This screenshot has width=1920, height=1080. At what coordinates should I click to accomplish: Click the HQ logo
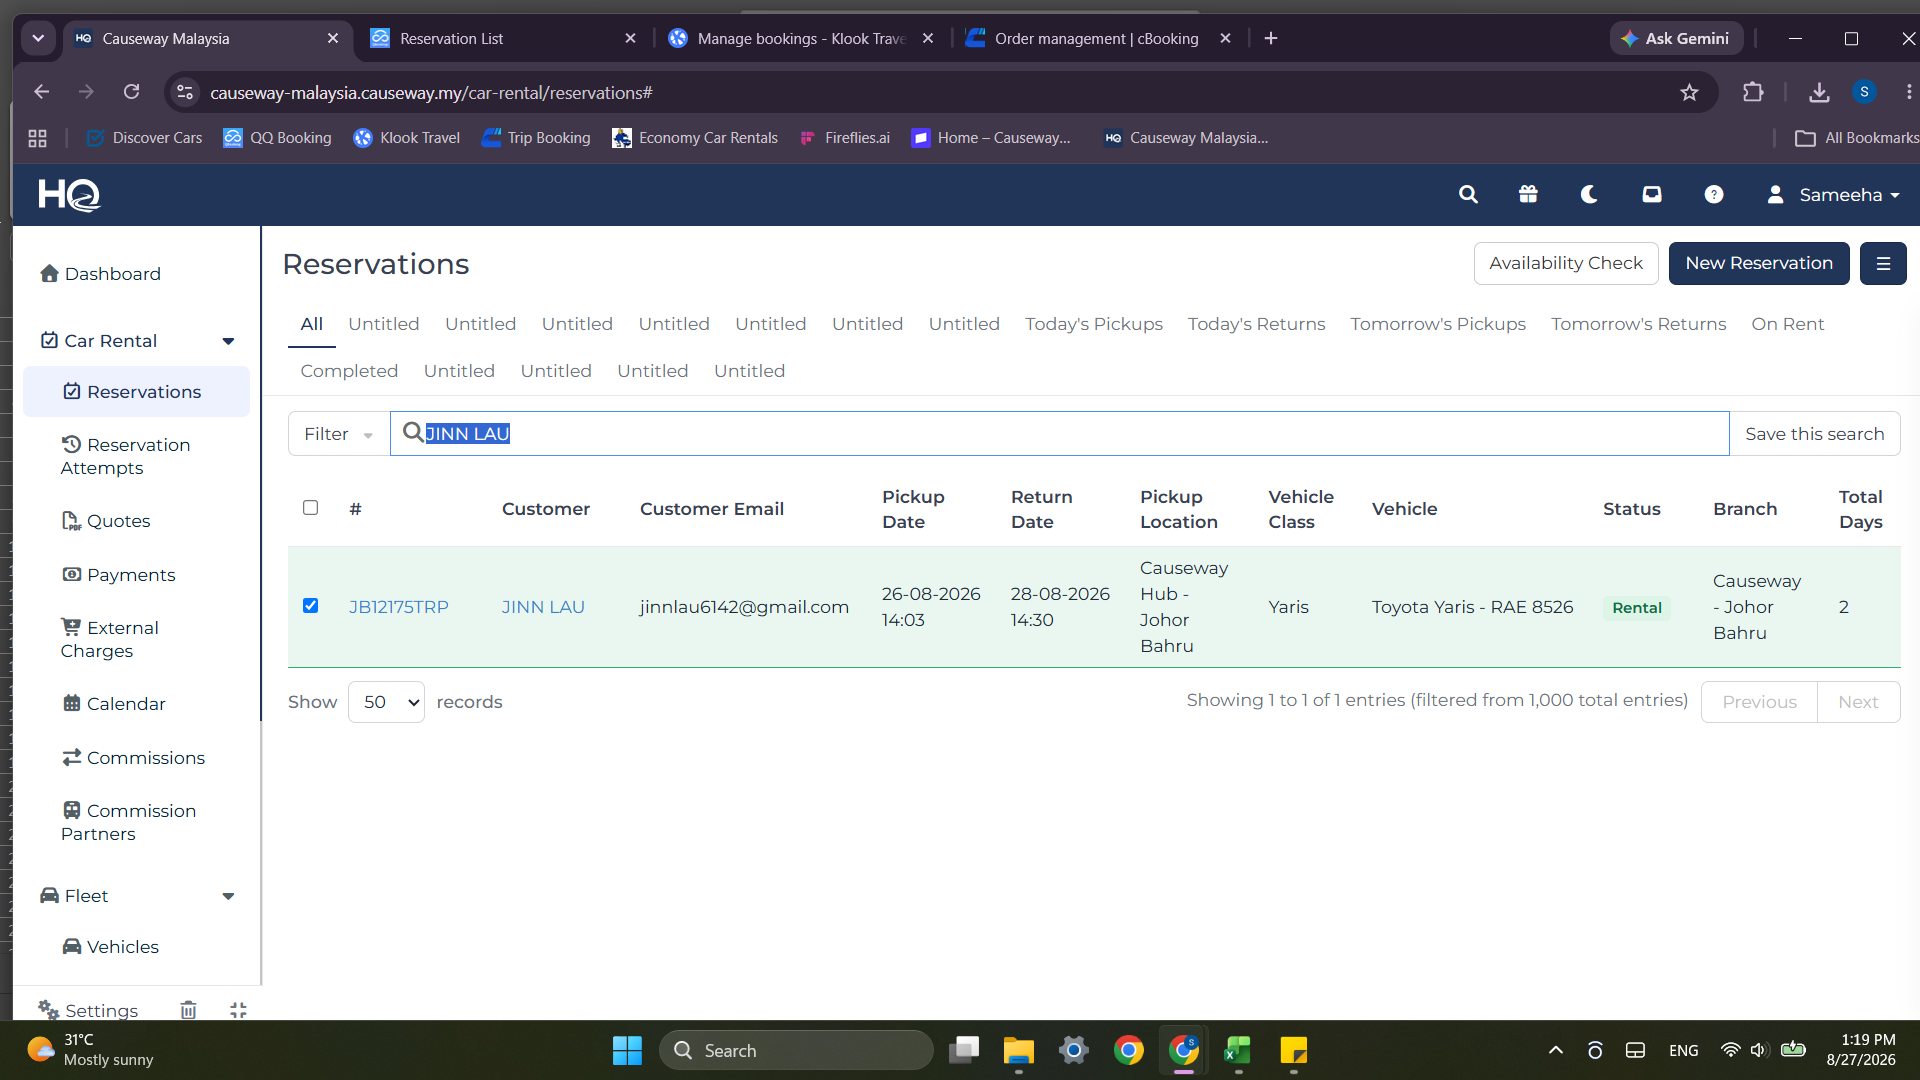click(69, 195)
